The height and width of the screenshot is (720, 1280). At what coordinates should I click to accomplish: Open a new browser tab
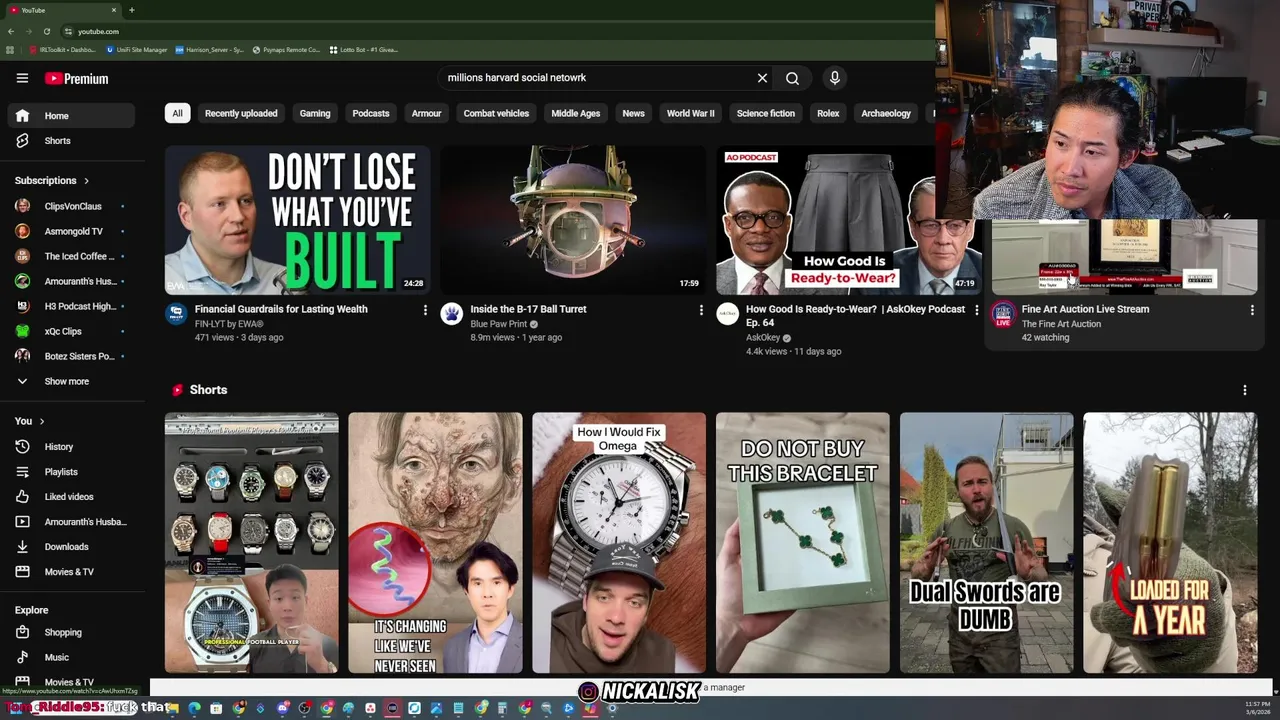point(131,10)
